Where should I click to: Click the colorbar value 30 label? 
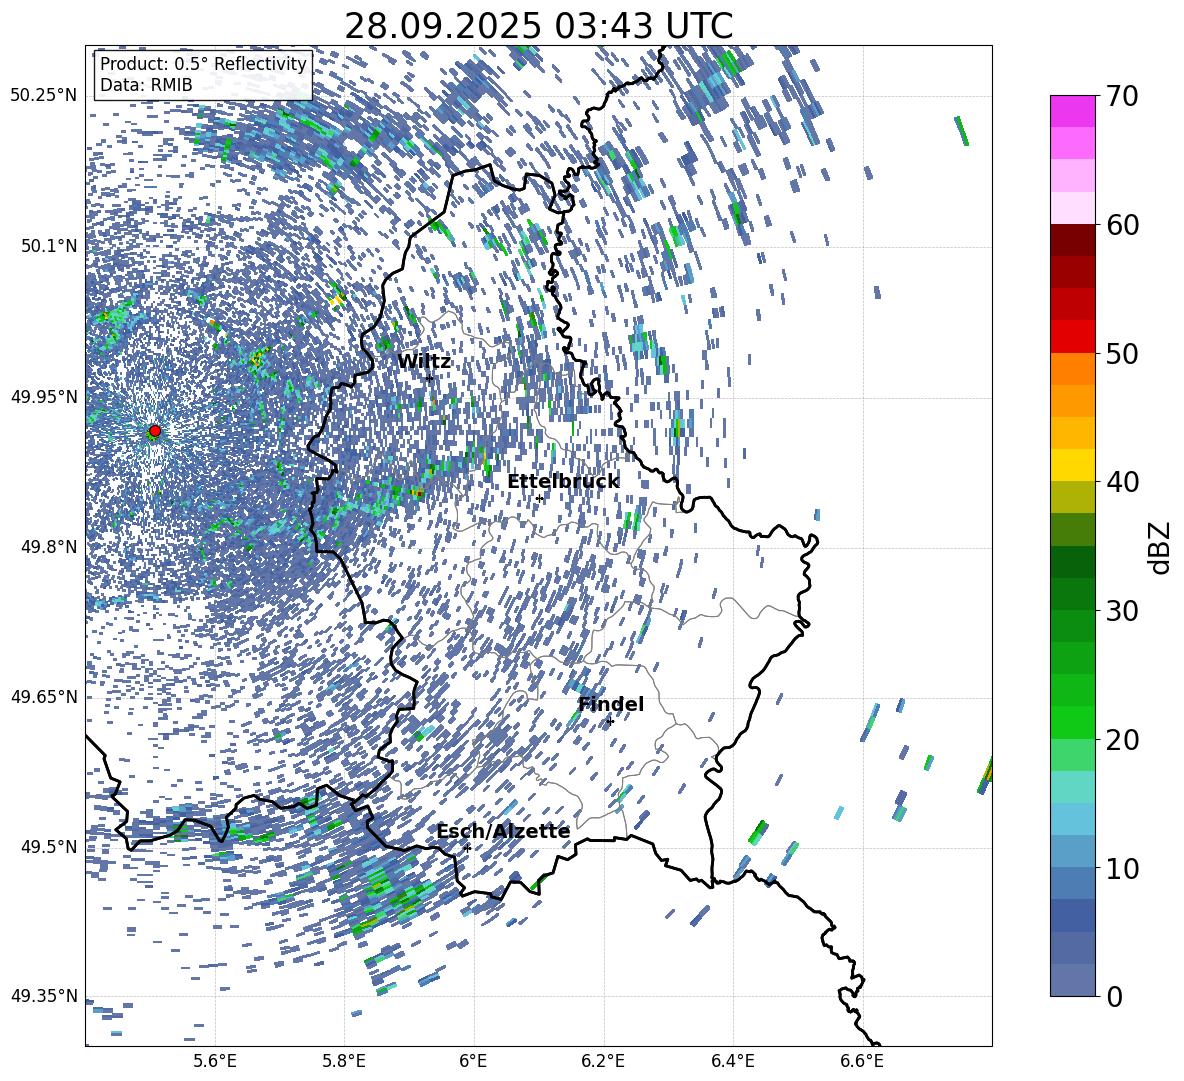[1122, 611]
